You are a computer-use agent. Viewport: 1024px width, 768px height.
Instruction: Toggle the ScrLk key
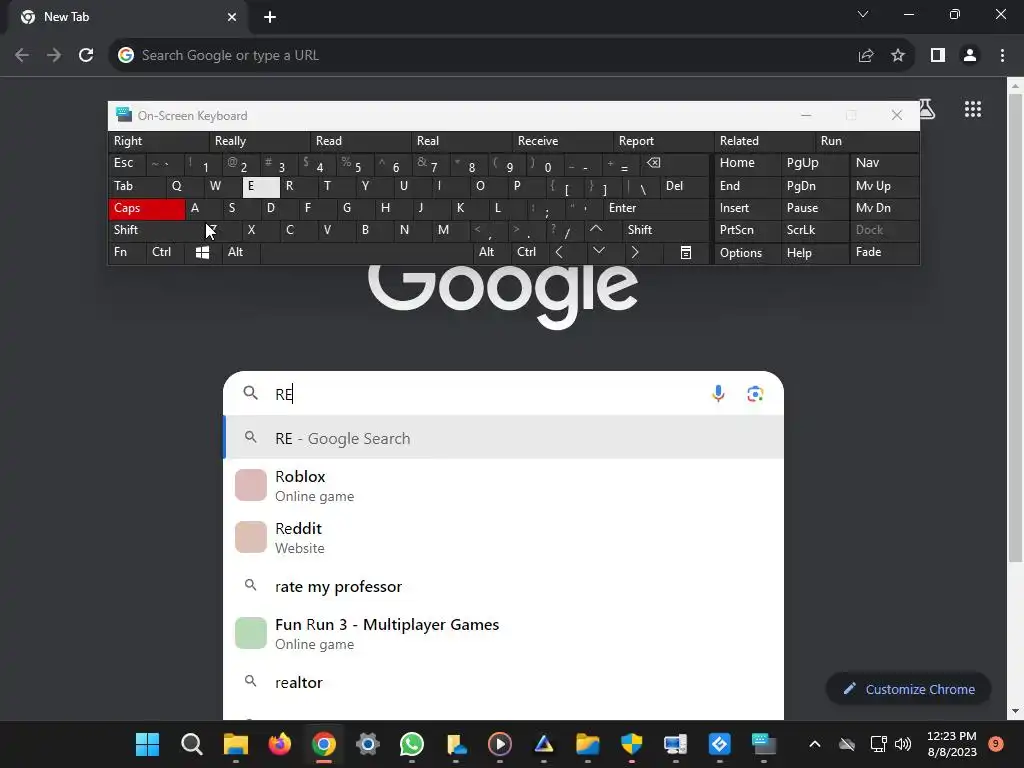pos(815,230)
